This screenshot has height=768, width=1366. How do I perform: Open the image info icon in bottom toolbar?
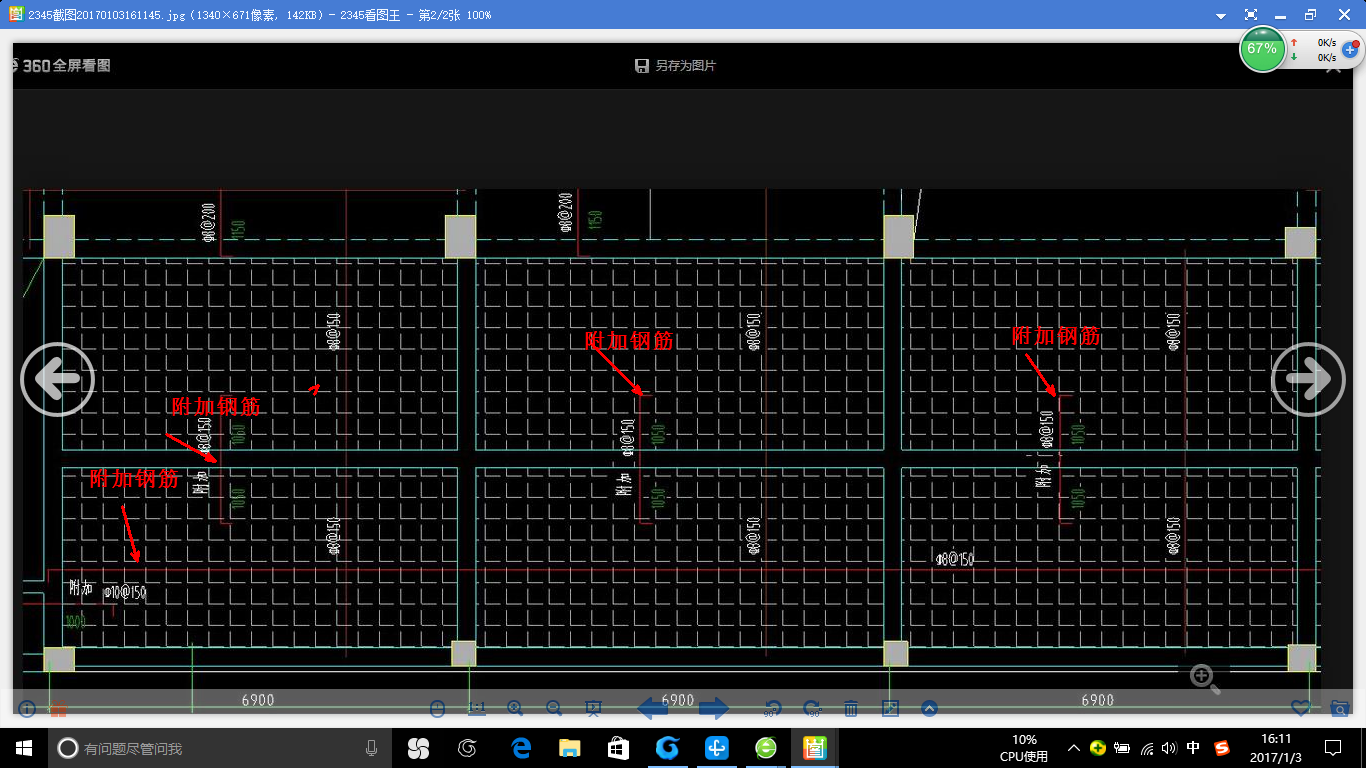pyautogui.click(x=27, y=709)
